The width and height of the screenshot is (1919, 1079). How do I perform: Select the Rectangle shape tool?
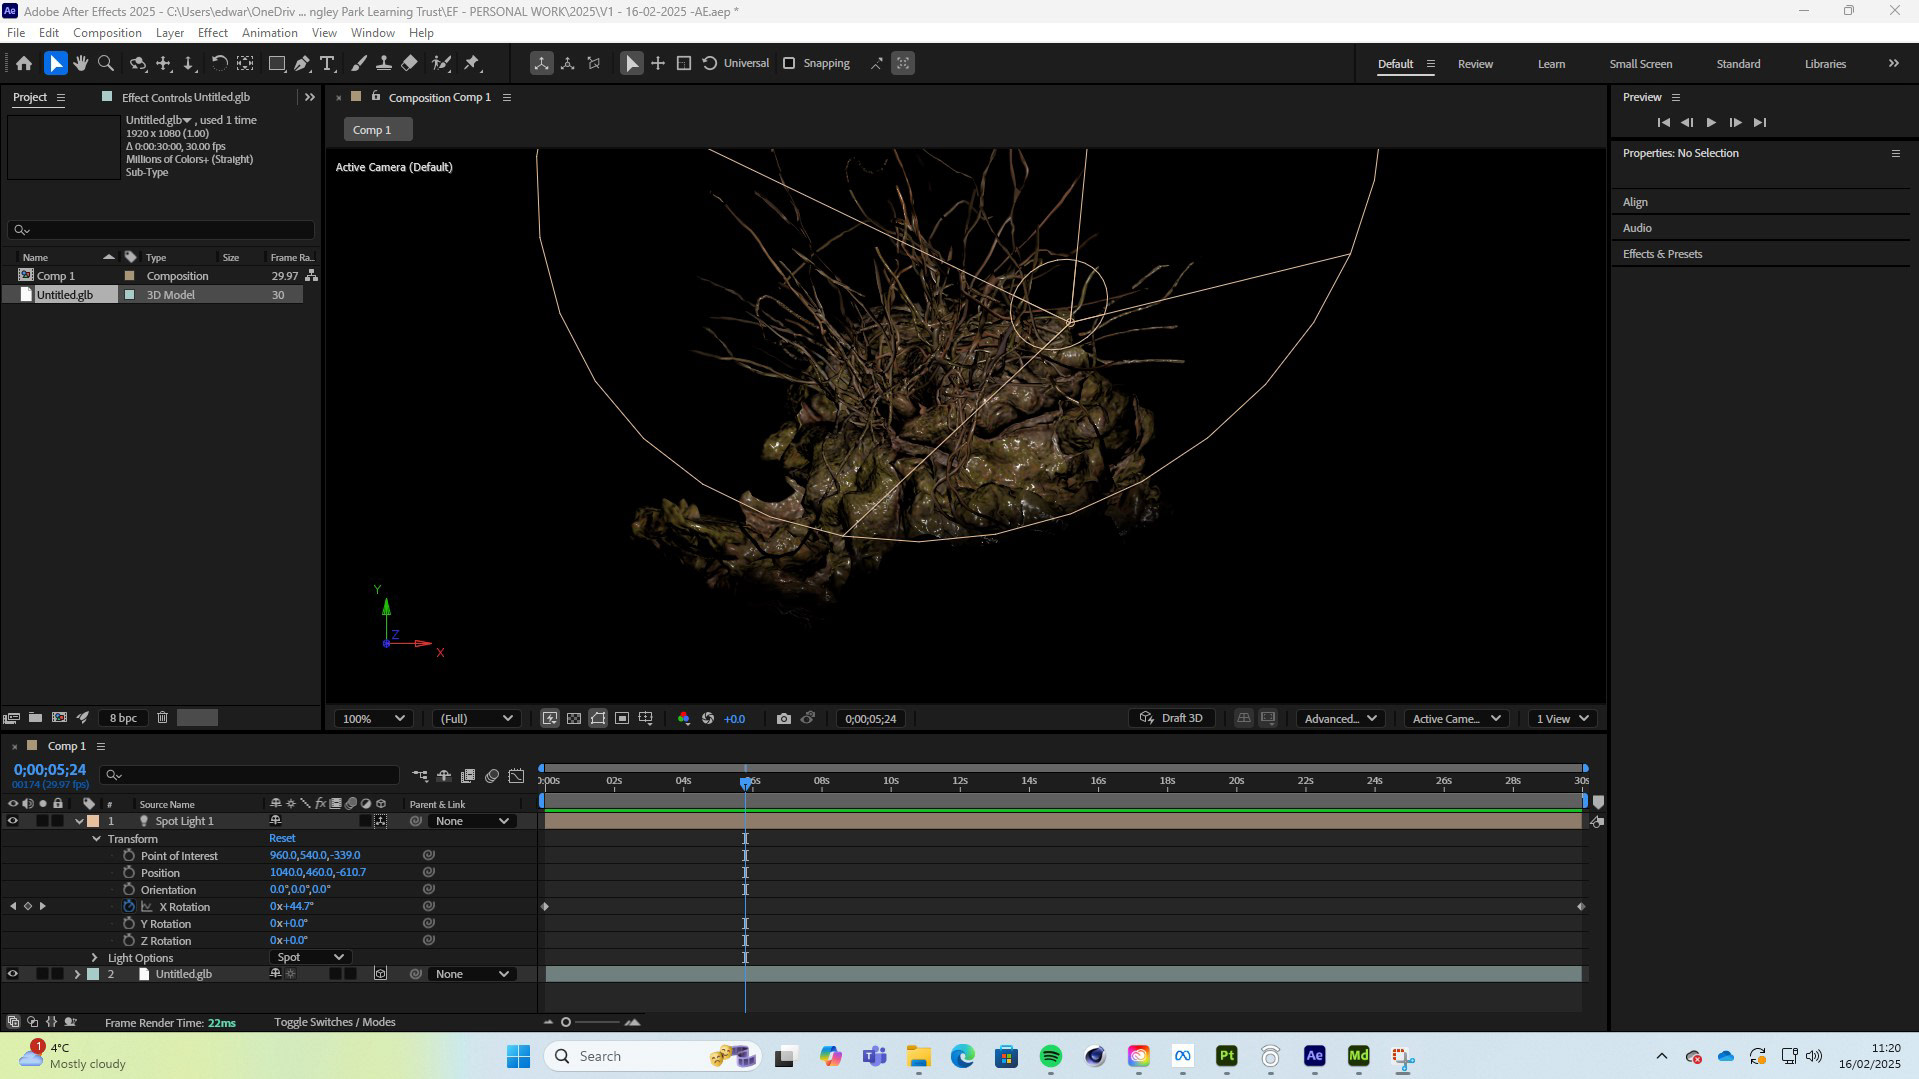277,63
